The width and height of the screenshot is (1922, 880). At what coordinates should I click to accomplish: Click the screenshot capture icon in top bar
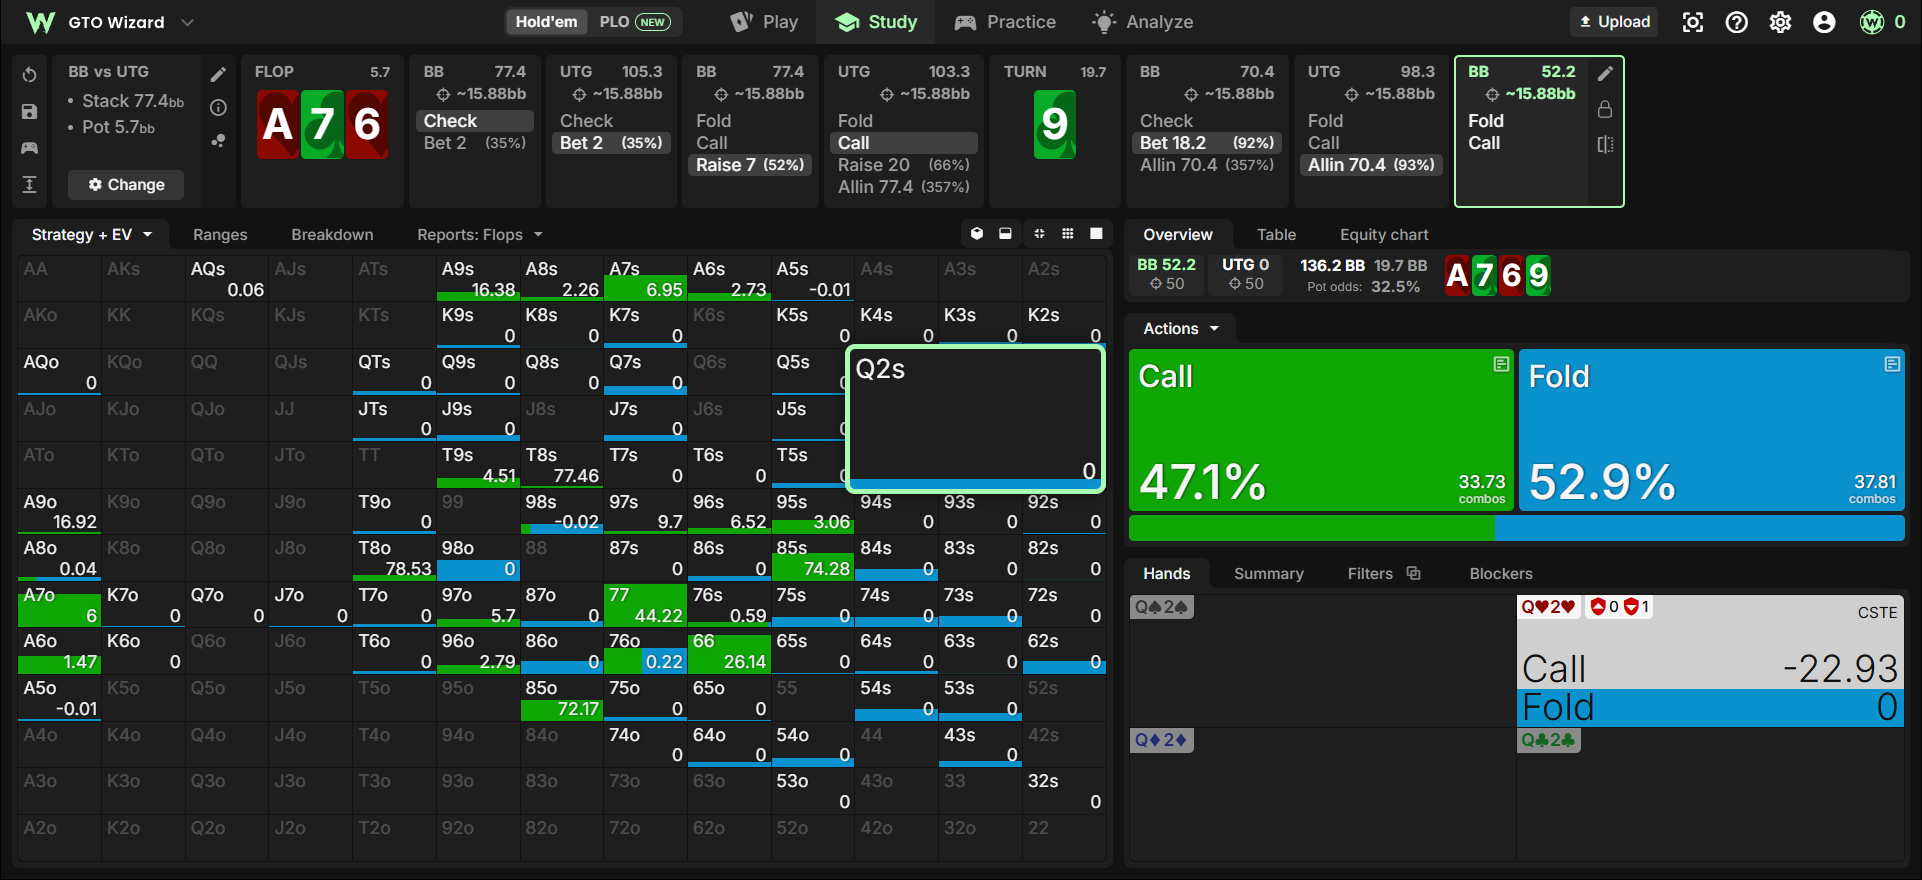[x=1693, y=22]
